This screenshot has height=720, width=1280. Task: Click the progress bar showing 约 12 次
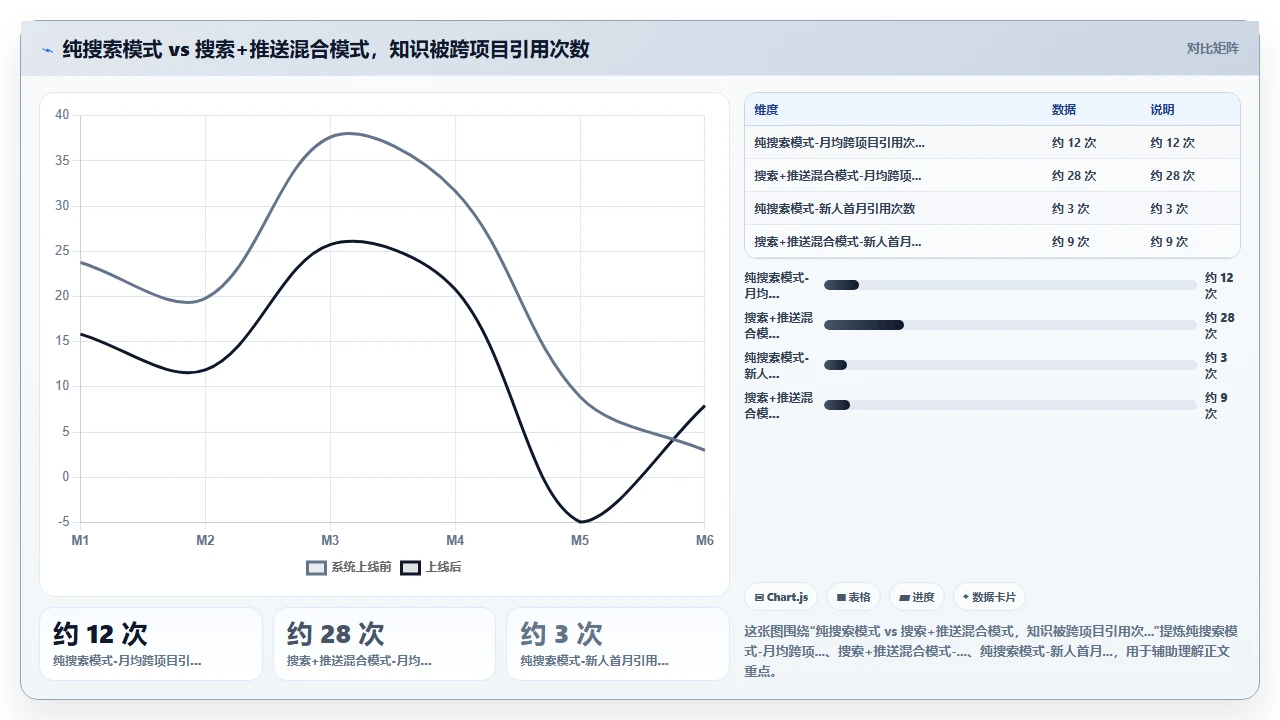[x=1010, y=285]
